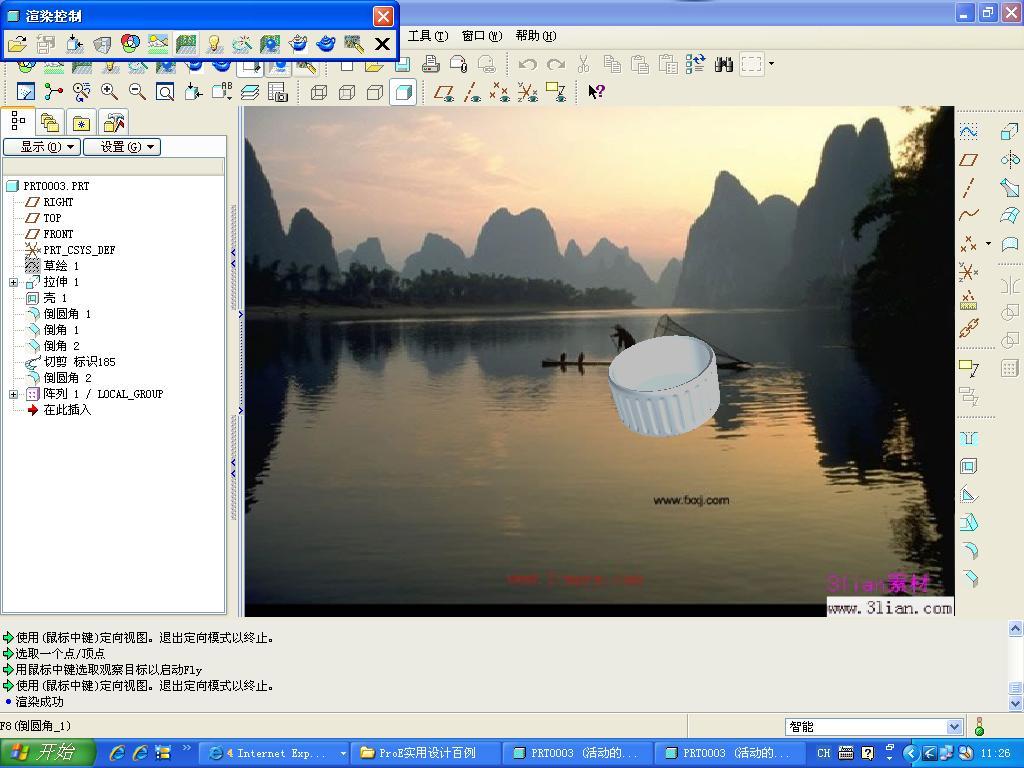1024x768 pixels.
Task: Switch to shaded display mode
Action: (403, 92)
